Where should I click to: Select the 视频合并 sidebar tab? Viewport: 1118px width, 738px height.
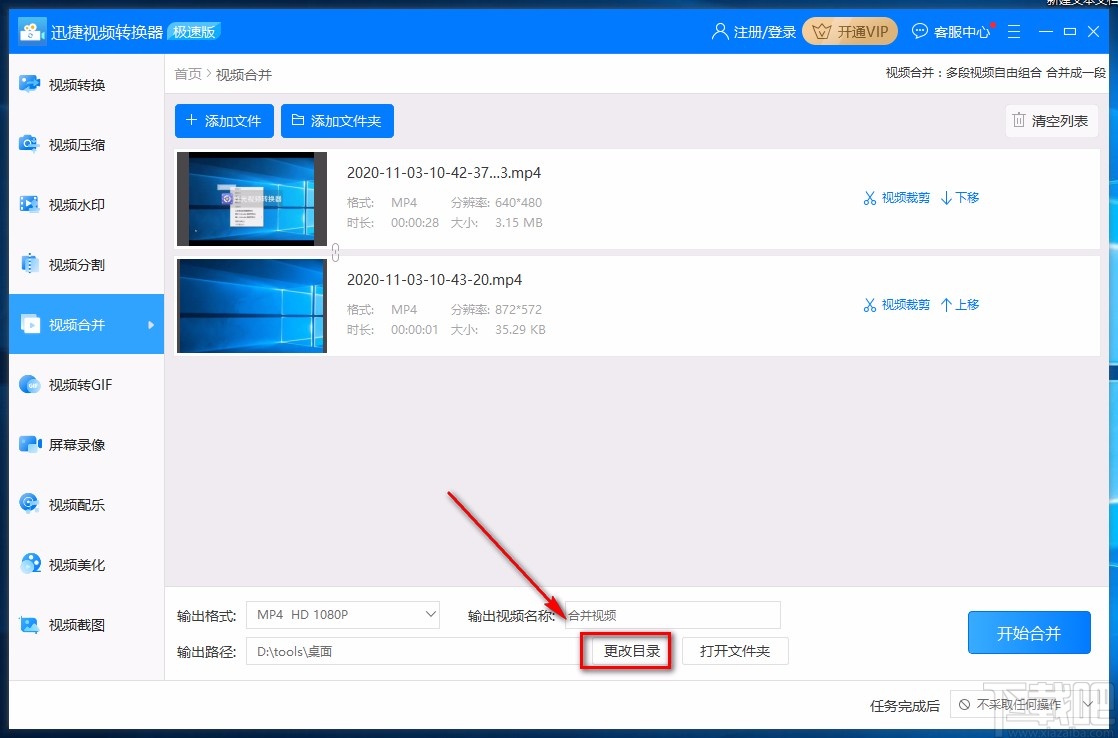(86, 324)
